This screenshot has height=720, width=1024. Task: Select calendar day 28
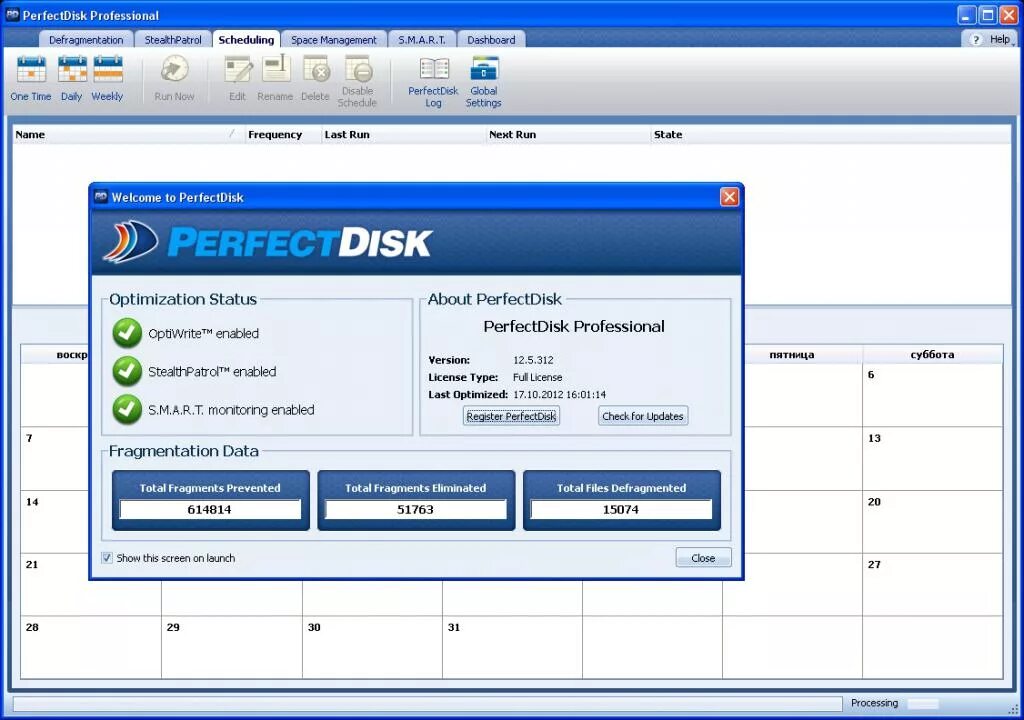[x=91, y=647]
